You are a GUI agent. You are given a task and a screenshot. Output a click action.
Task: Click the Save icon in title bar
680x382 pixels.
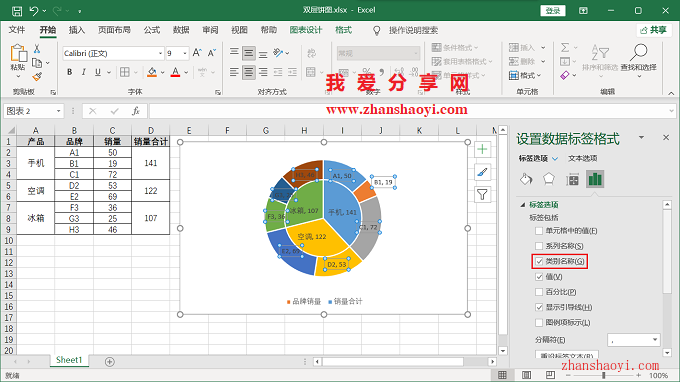(16, 11)
